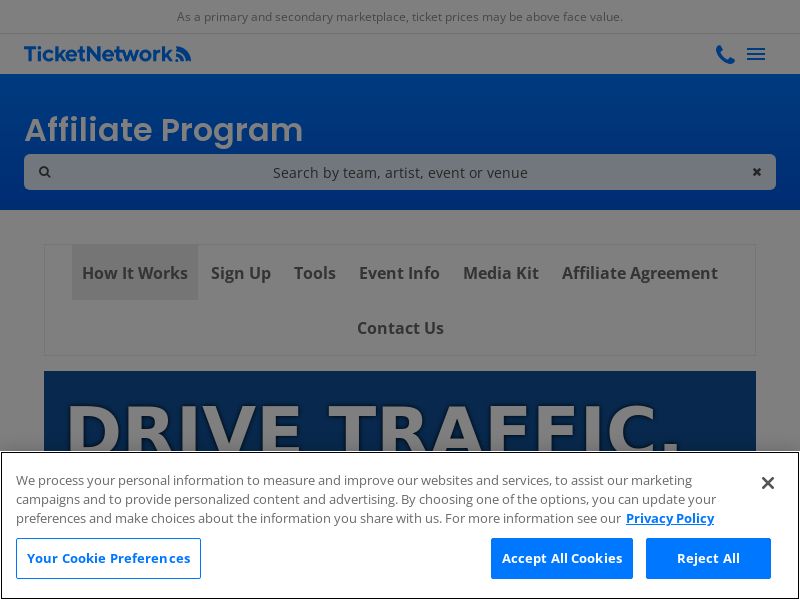The height and width of the screenshot is (600, 800).
Task: Click the phone contact icon
Action: 725,54
